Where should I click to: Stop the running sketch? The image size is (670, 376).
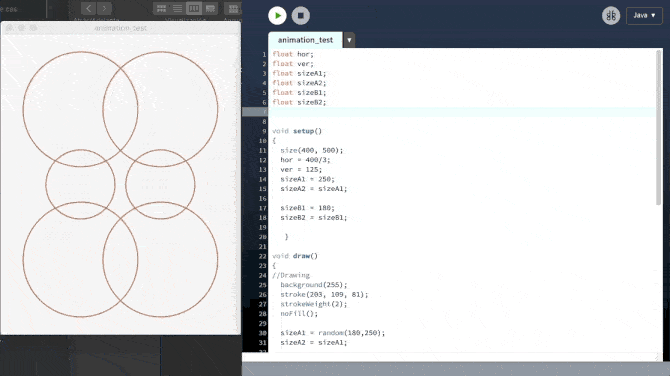pyautogui.click(x=301, y=16)
